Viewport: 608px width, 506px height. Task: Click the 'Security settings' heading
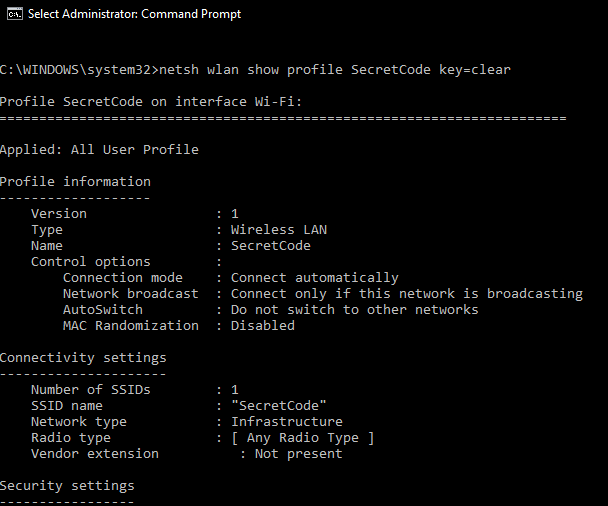point(67,485)
